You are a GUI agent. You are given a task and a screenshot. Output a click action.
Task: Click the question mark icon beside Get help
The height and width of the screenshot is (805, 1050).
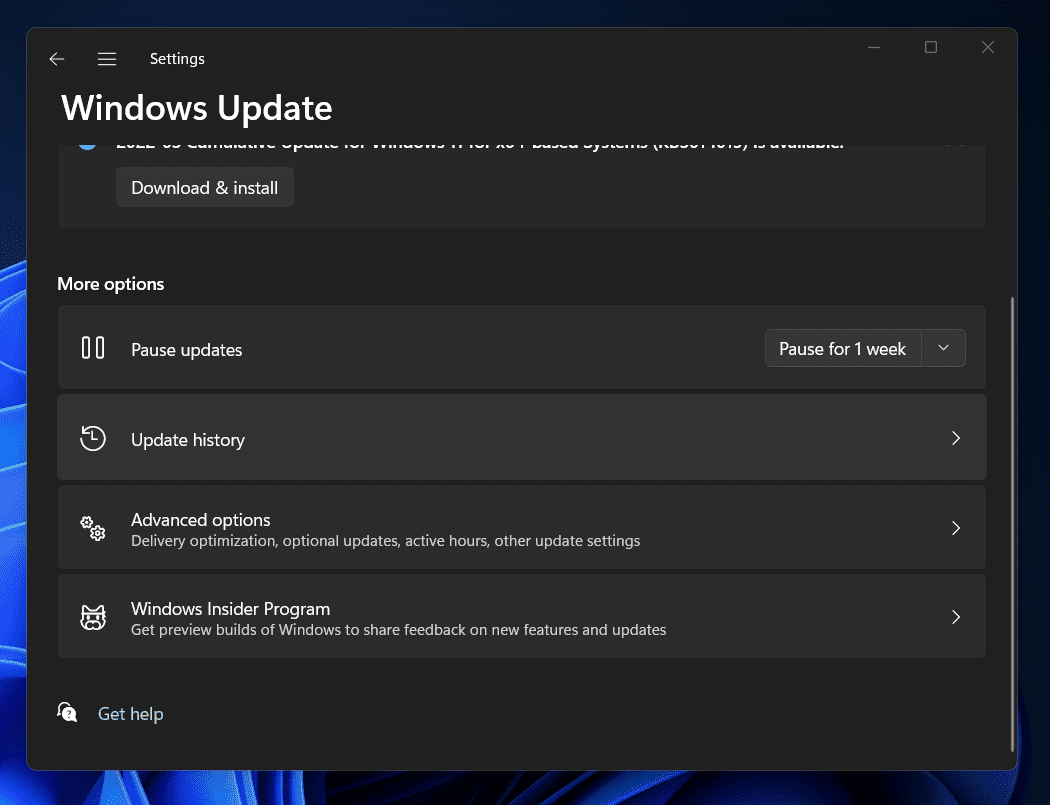66,712
